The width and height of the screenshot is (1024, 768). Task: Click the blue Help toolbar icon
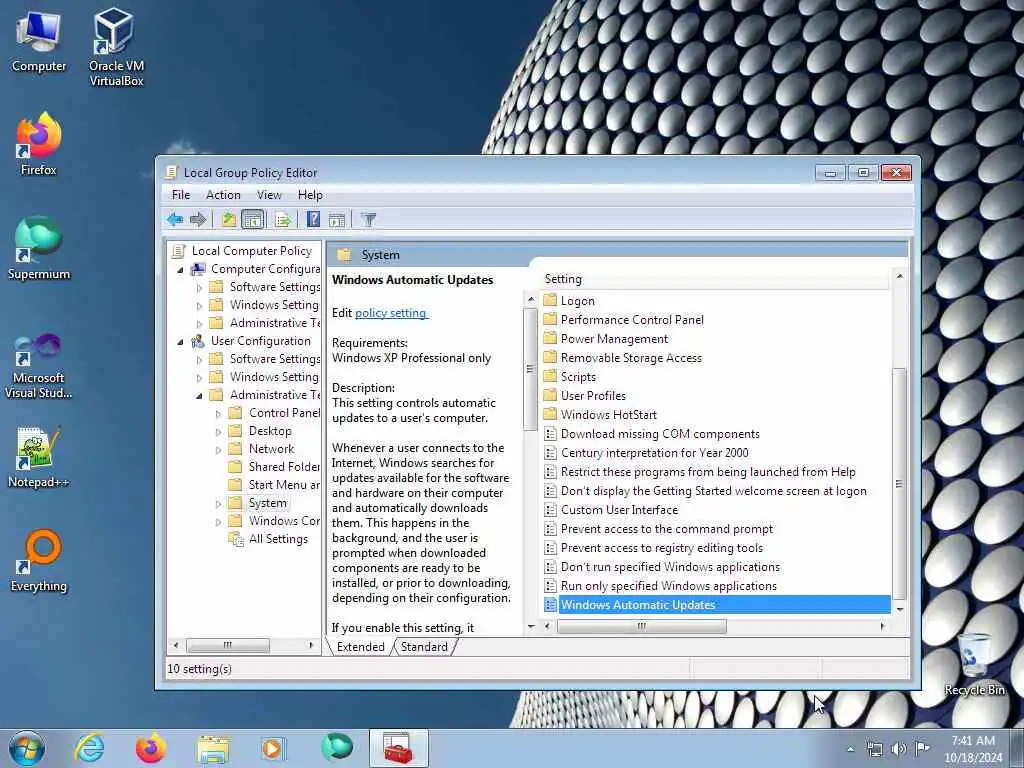click(313, 219)
